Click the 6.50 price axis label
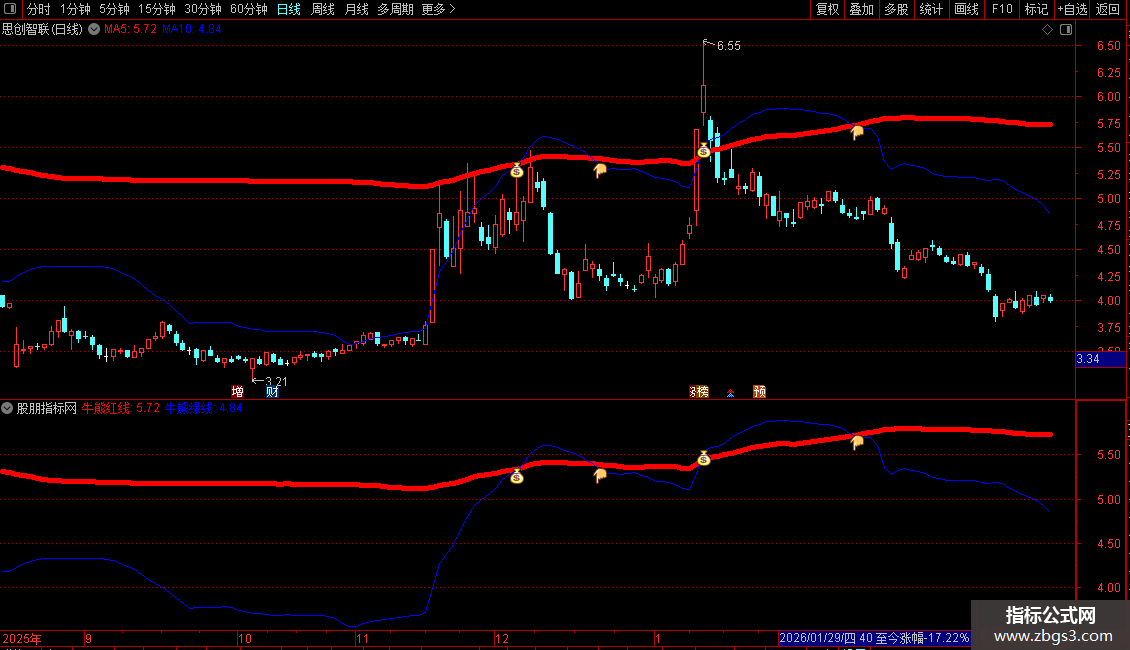This screenshot has height=650, width=1130. click(x=1108, y=45)
